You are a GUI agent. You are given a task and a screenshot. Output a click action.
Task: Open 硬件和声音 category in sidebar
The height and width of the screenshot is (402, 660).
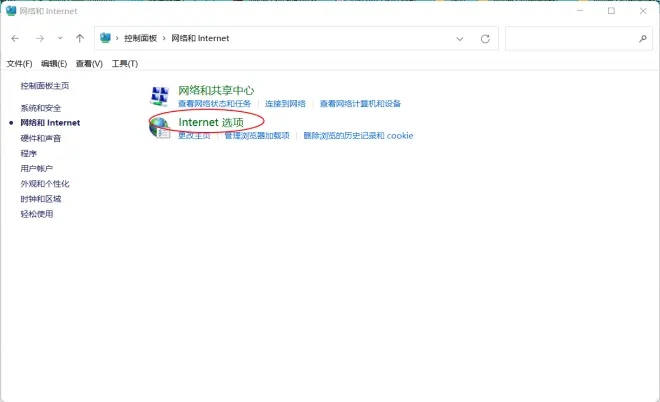point(41,138)
